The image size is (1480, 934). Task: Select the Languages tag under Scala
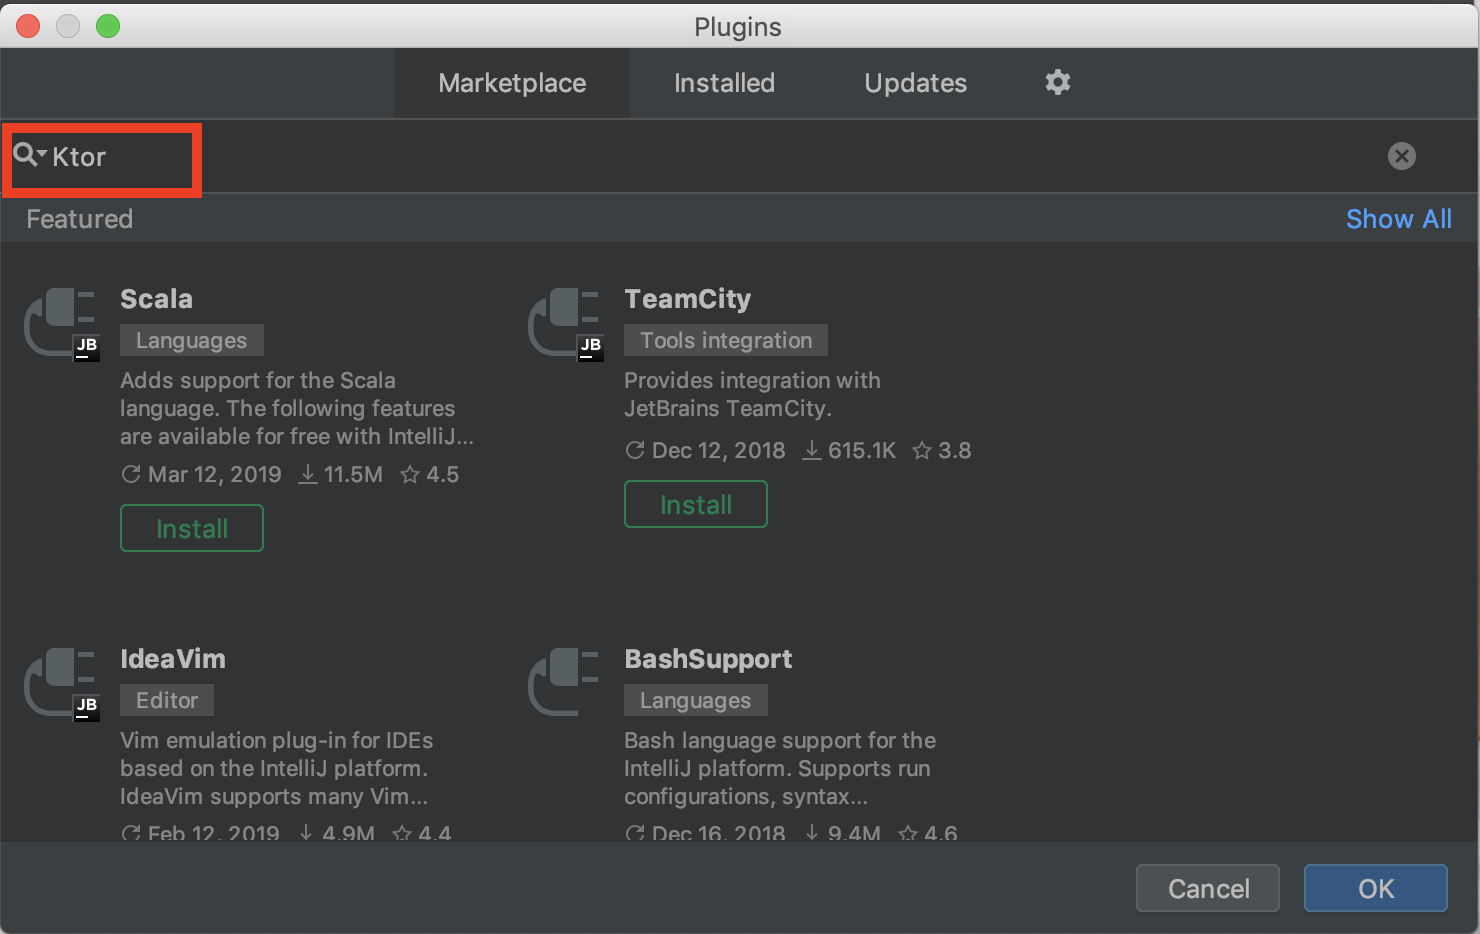pyautogui.click(x=191, y=341)
